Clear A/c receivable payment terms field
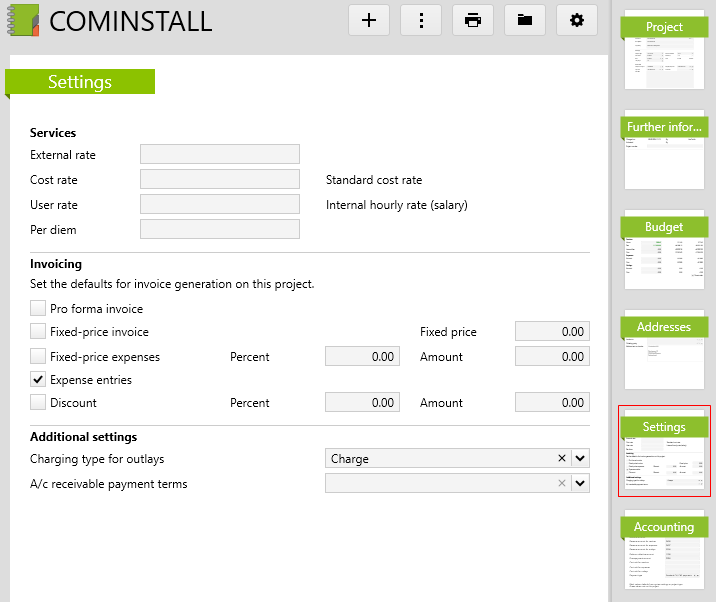This screenshot has width=716, height=602. (562, 484)
